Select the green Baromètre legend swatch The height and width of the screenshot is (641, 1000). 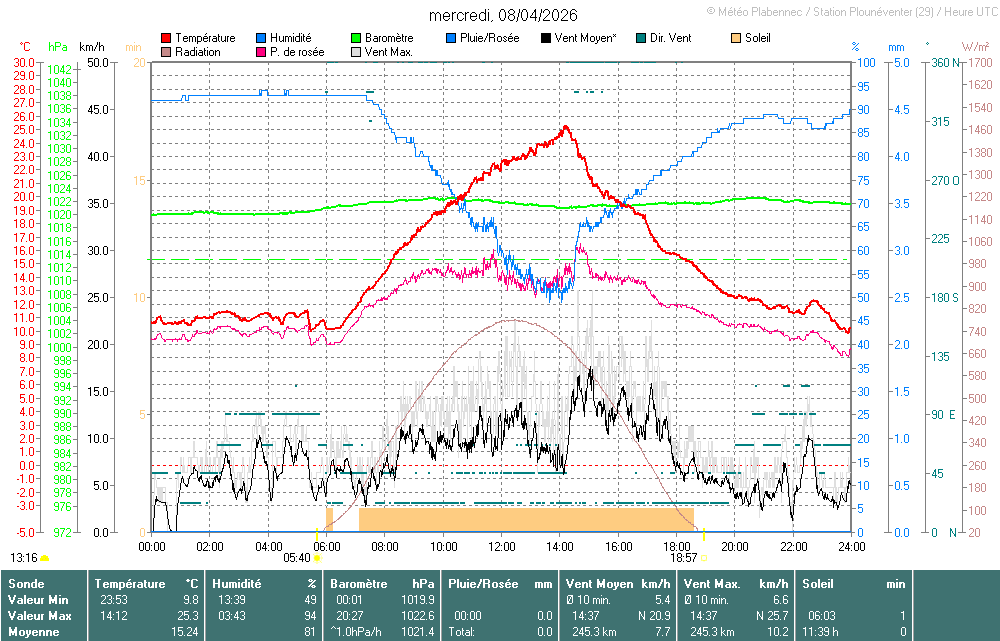[356, 38]
